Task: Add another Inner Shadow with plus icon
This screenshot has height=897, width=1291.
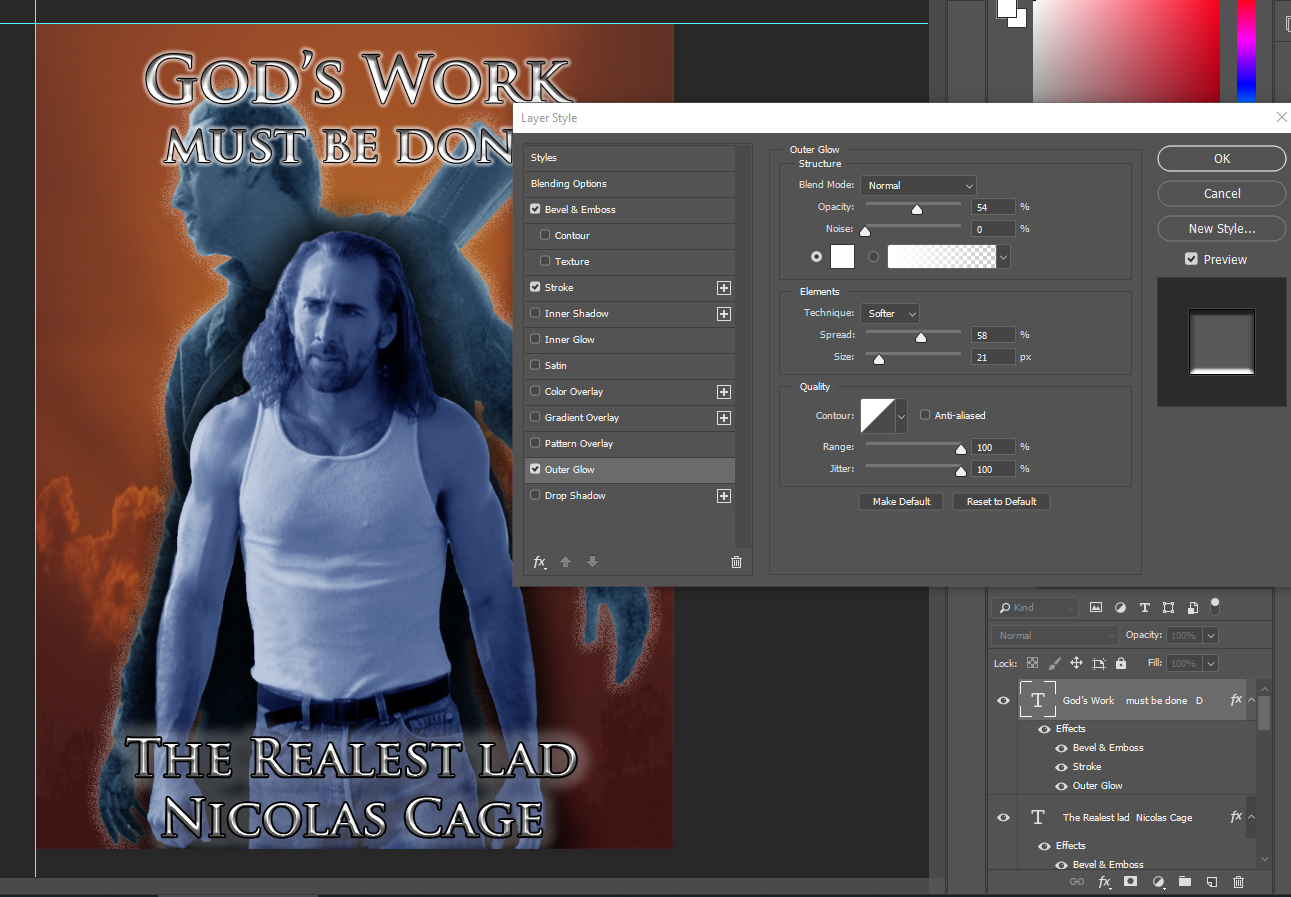Action: point(724,314)
